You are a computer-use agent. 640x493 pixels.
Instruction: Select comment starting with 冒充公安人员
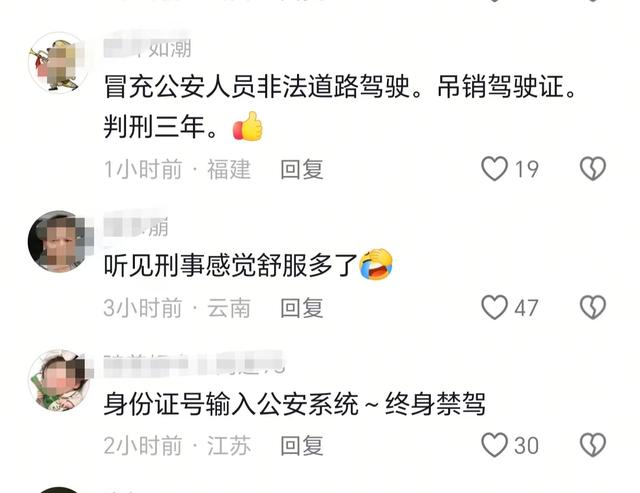340,107
